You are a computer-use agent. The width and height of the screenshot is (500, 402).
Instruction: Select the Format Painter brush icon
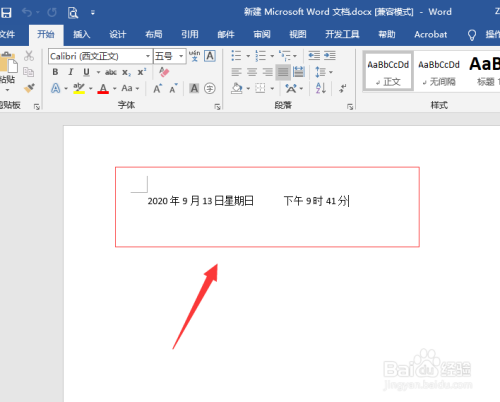29,88
